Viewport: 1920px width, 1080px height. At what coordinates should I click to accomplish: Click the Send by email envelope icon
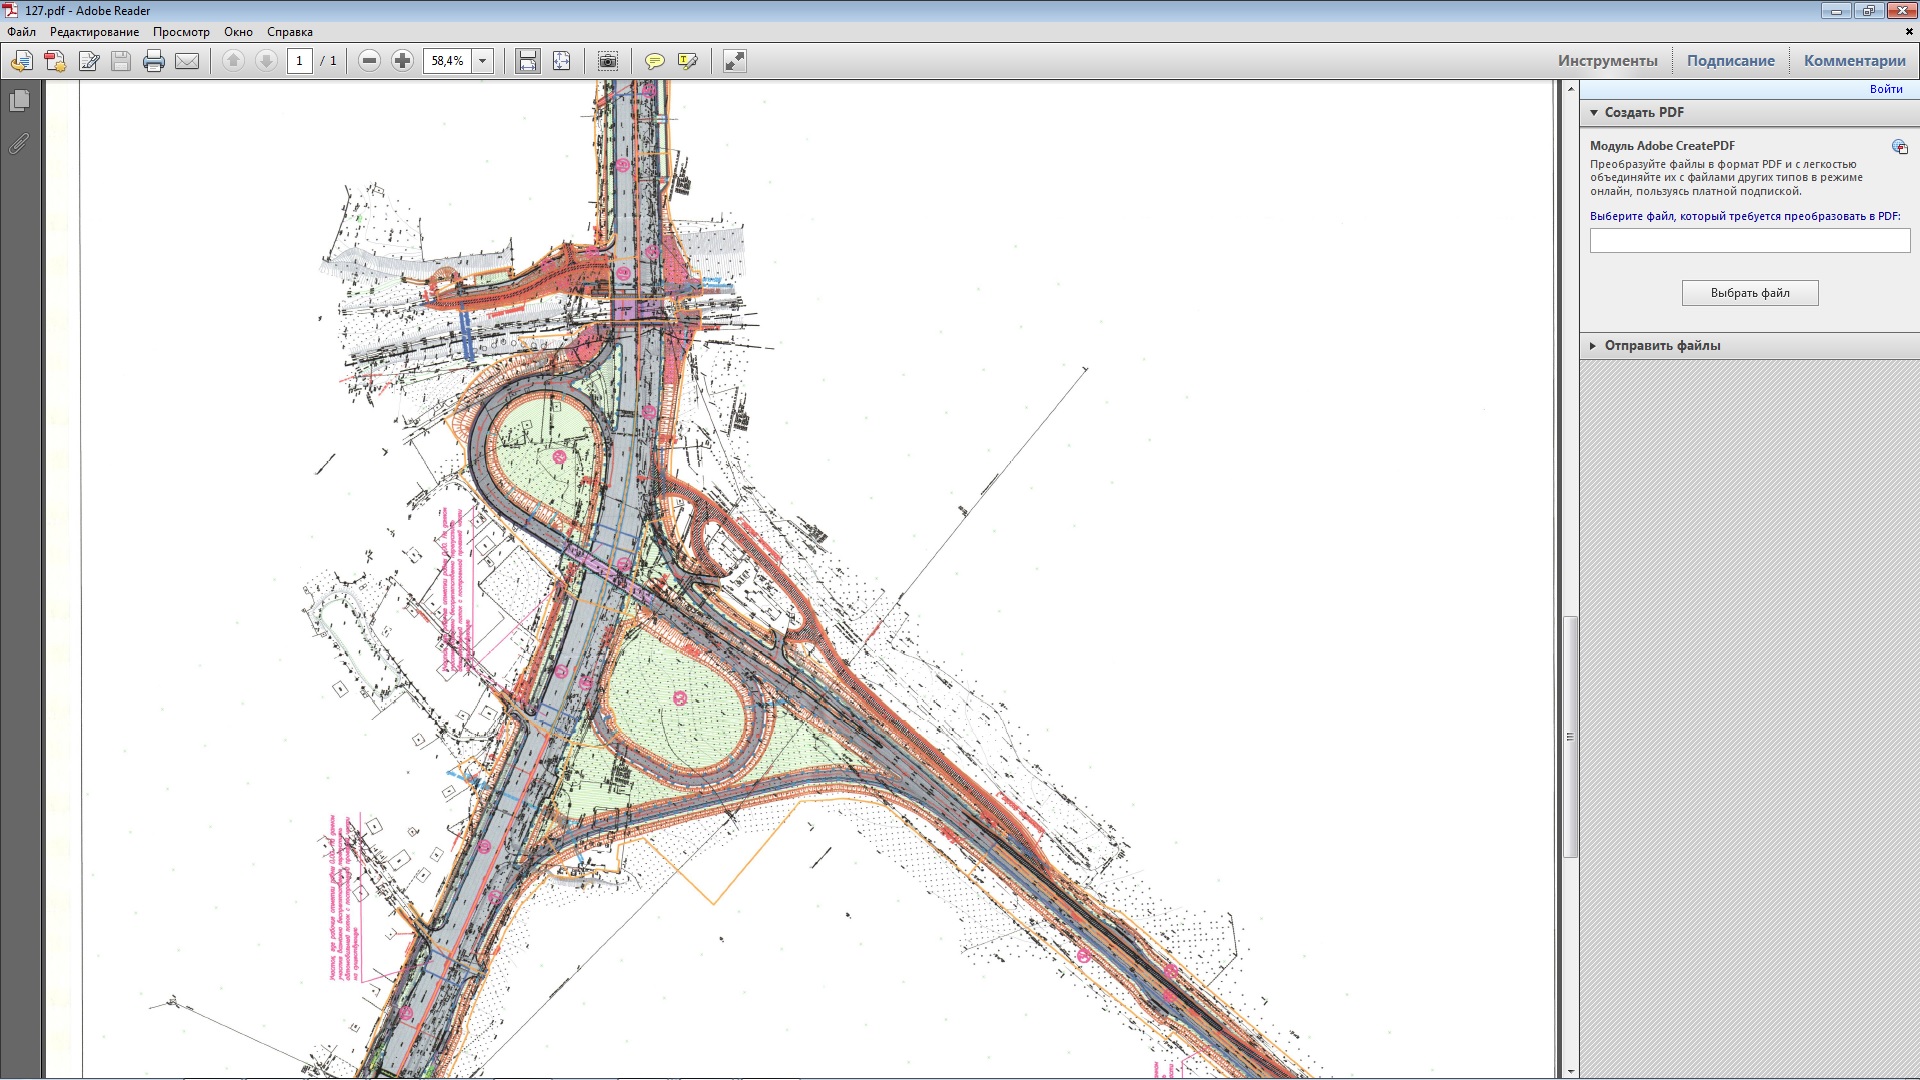187,61
